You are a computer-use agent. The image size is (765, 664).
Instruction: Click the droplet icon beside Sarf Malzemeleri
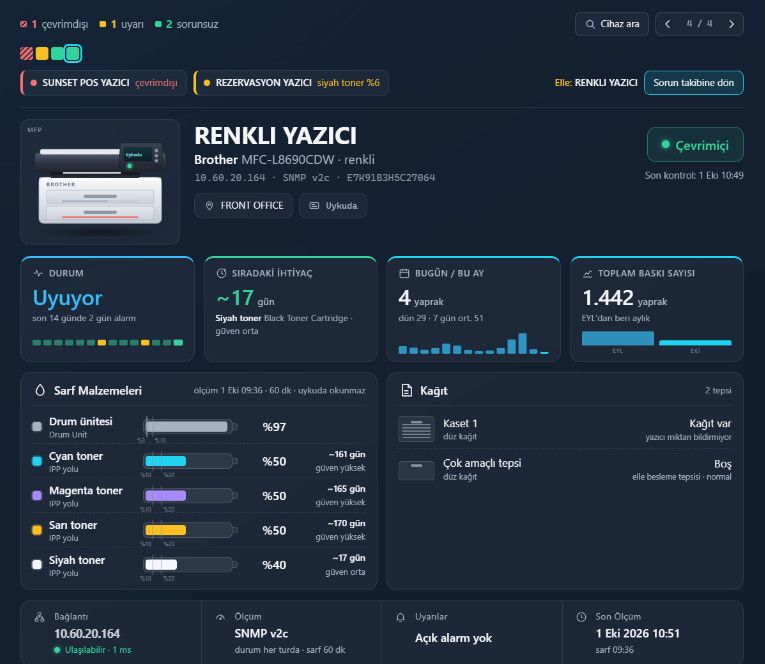pyautogui.click(x=40, y=390)
